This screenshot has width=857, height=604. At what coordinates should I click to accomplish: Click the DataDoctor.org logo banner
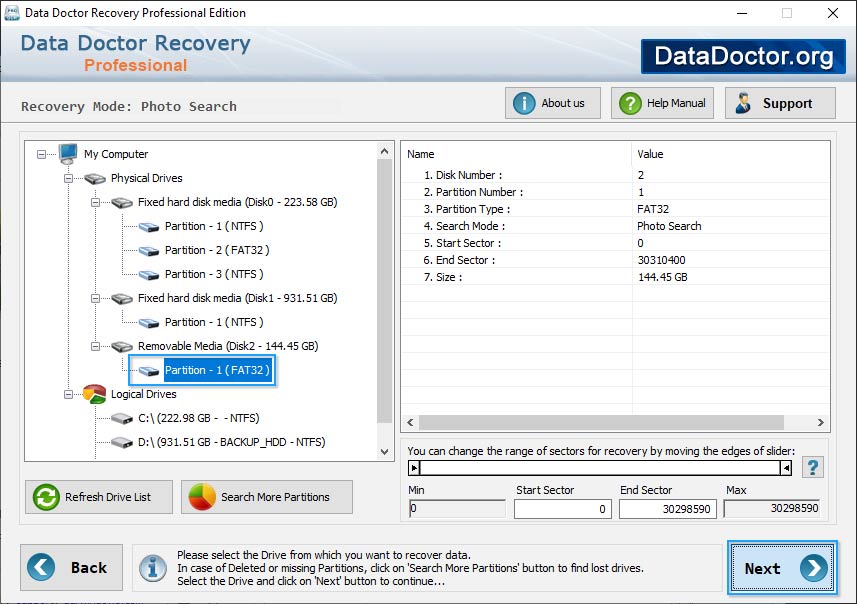(743, 56)
